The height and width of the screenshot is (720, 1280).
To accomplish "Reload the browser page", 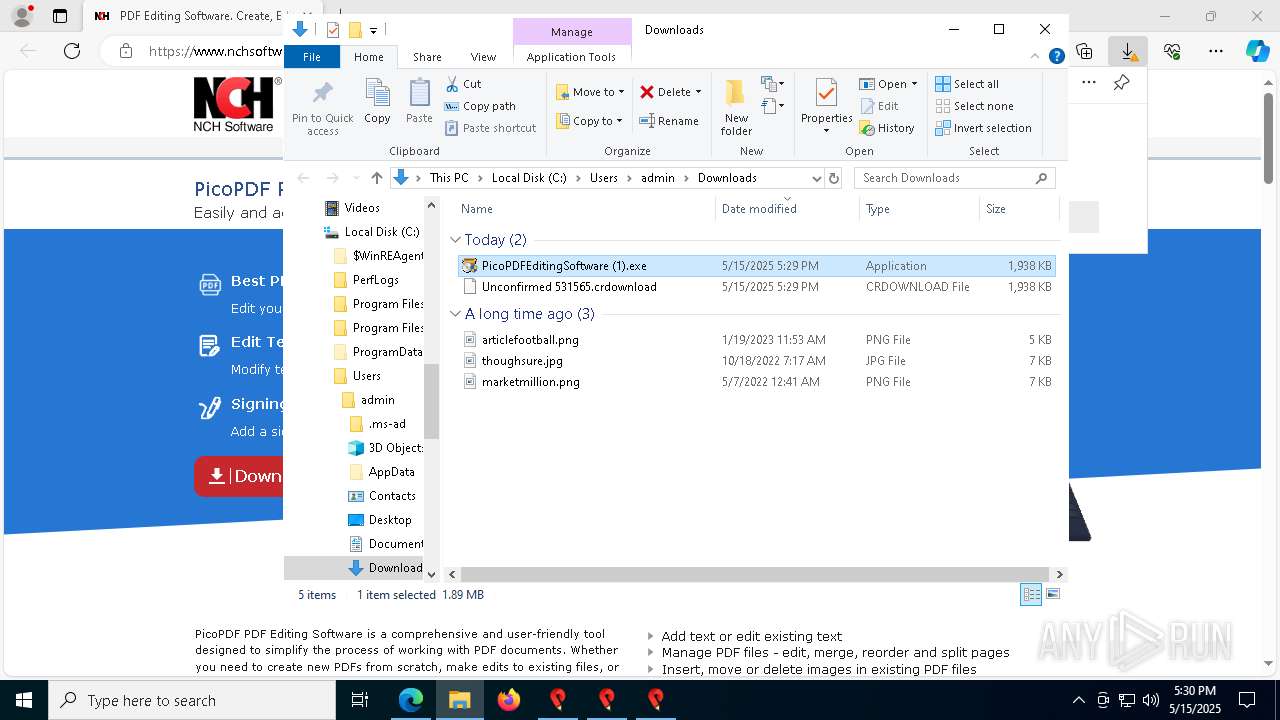I will 72,51.
